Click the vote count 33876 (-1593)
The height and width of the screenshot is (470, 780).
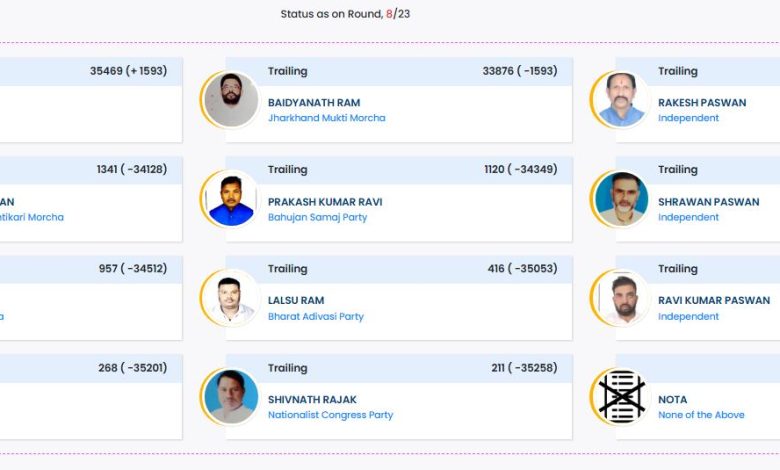(x=519, y=71)
